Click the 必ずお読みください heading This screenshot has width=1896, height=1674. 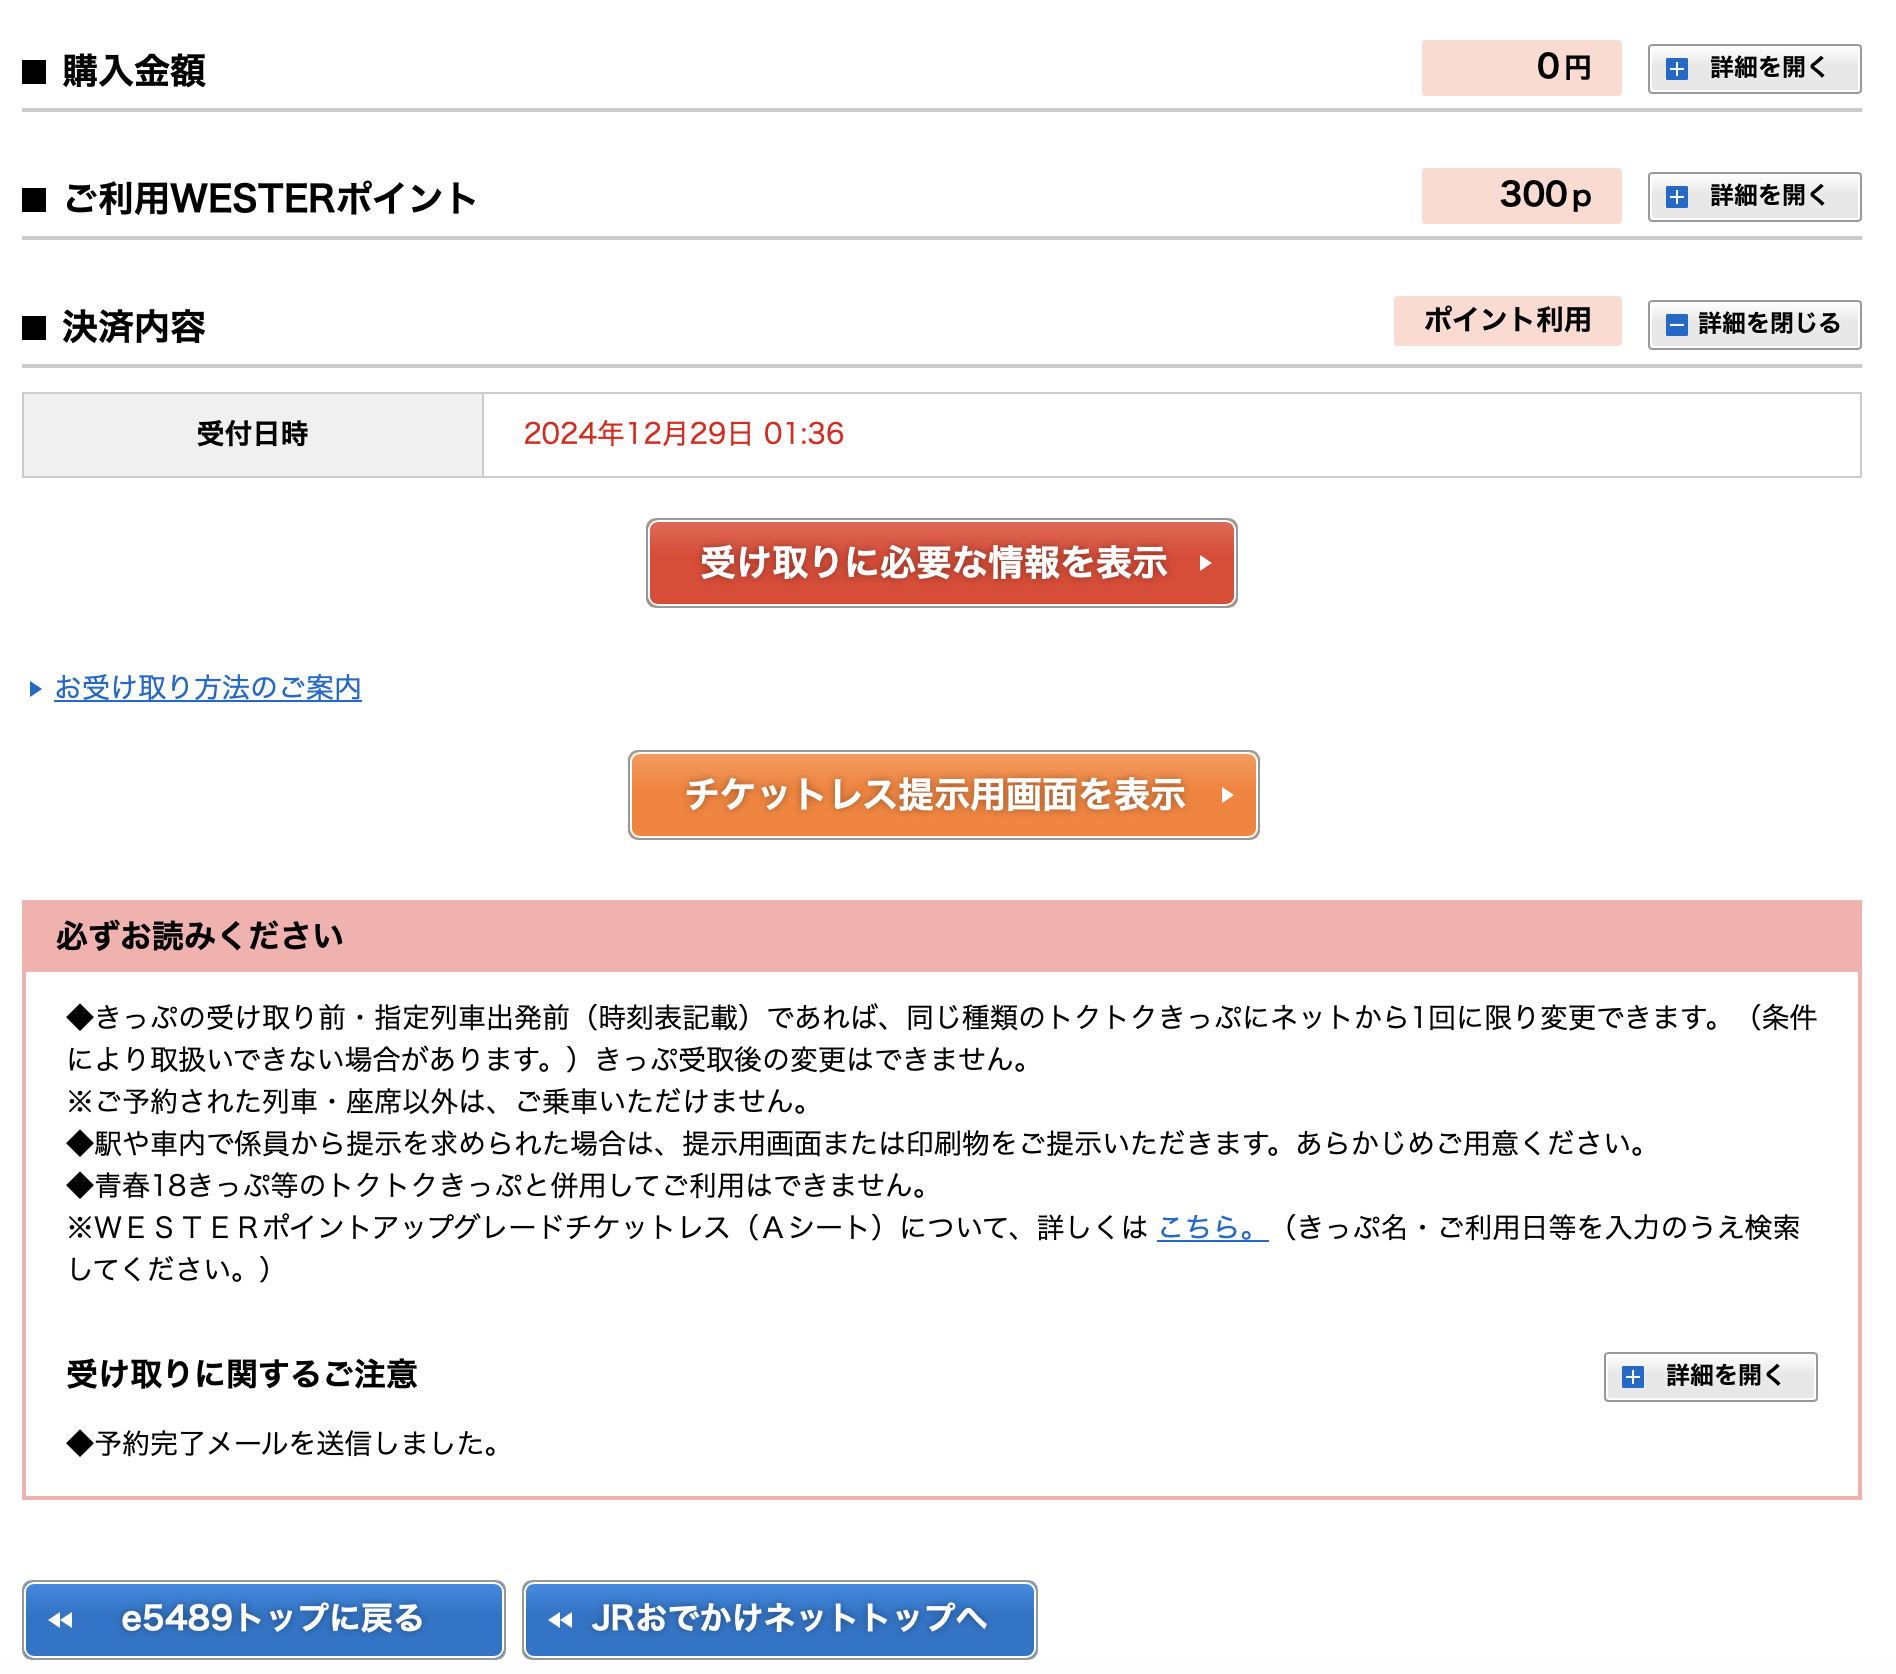[x=200, y=936]
